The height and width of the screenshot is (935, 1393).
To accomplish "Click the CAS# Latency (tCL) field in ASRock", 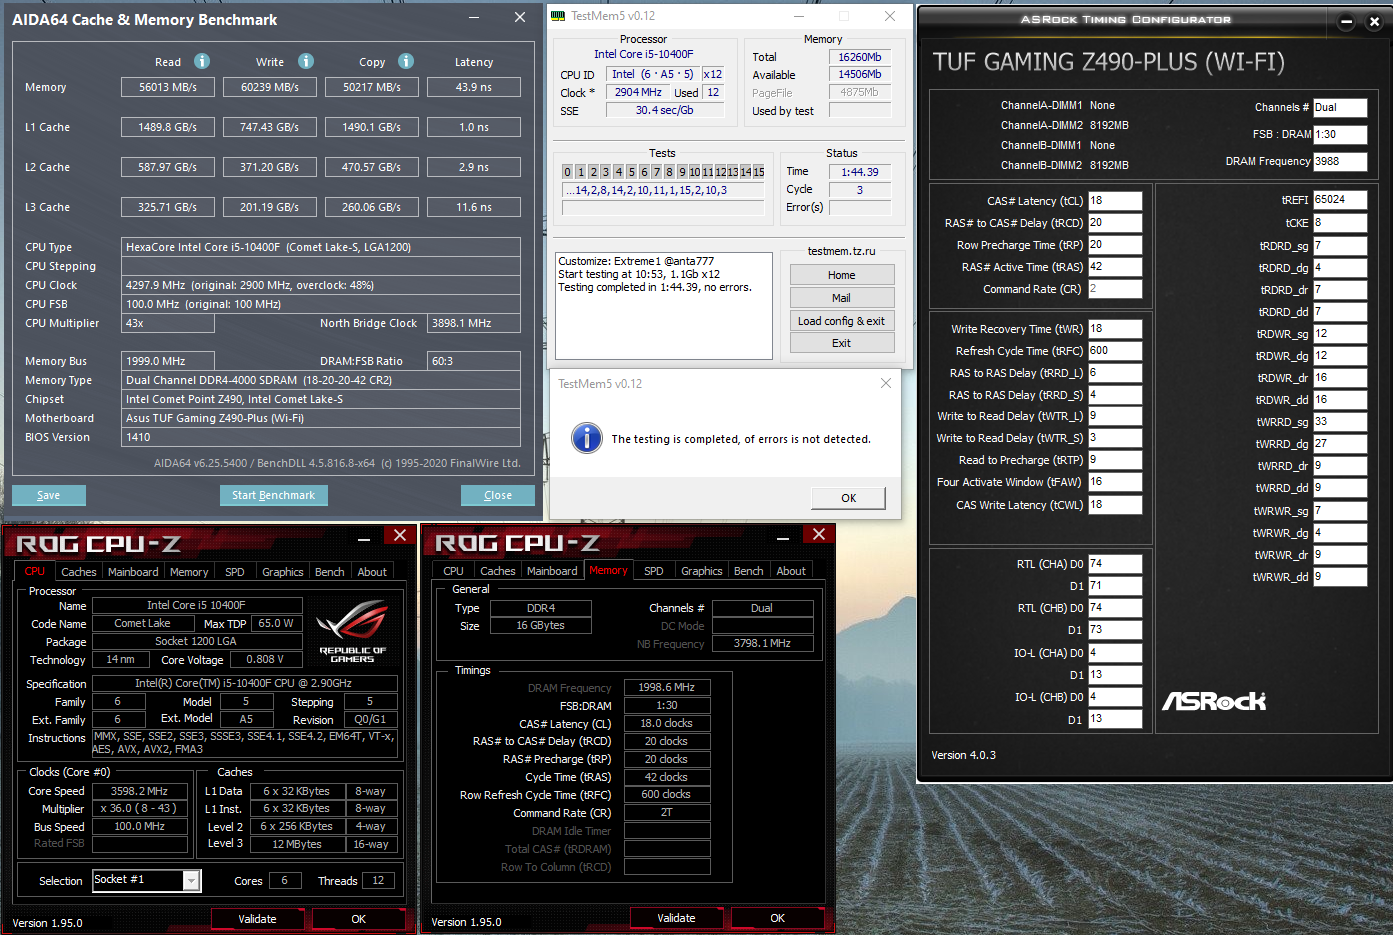I will click(1114, 201).
